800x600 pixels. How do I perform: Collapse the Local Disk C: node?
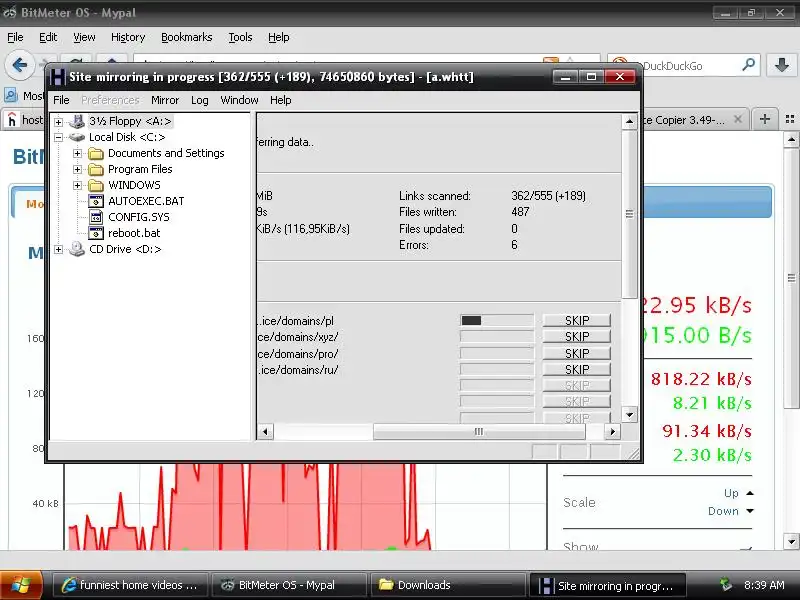(59, 137)
